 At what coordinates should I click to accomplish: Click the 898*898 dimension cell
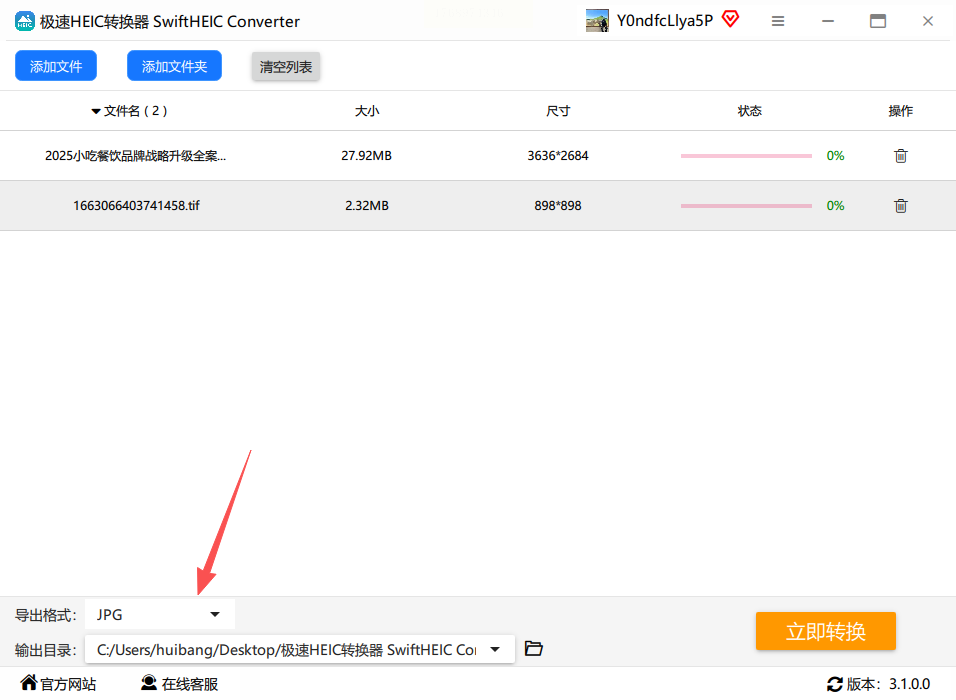[558, 206]
